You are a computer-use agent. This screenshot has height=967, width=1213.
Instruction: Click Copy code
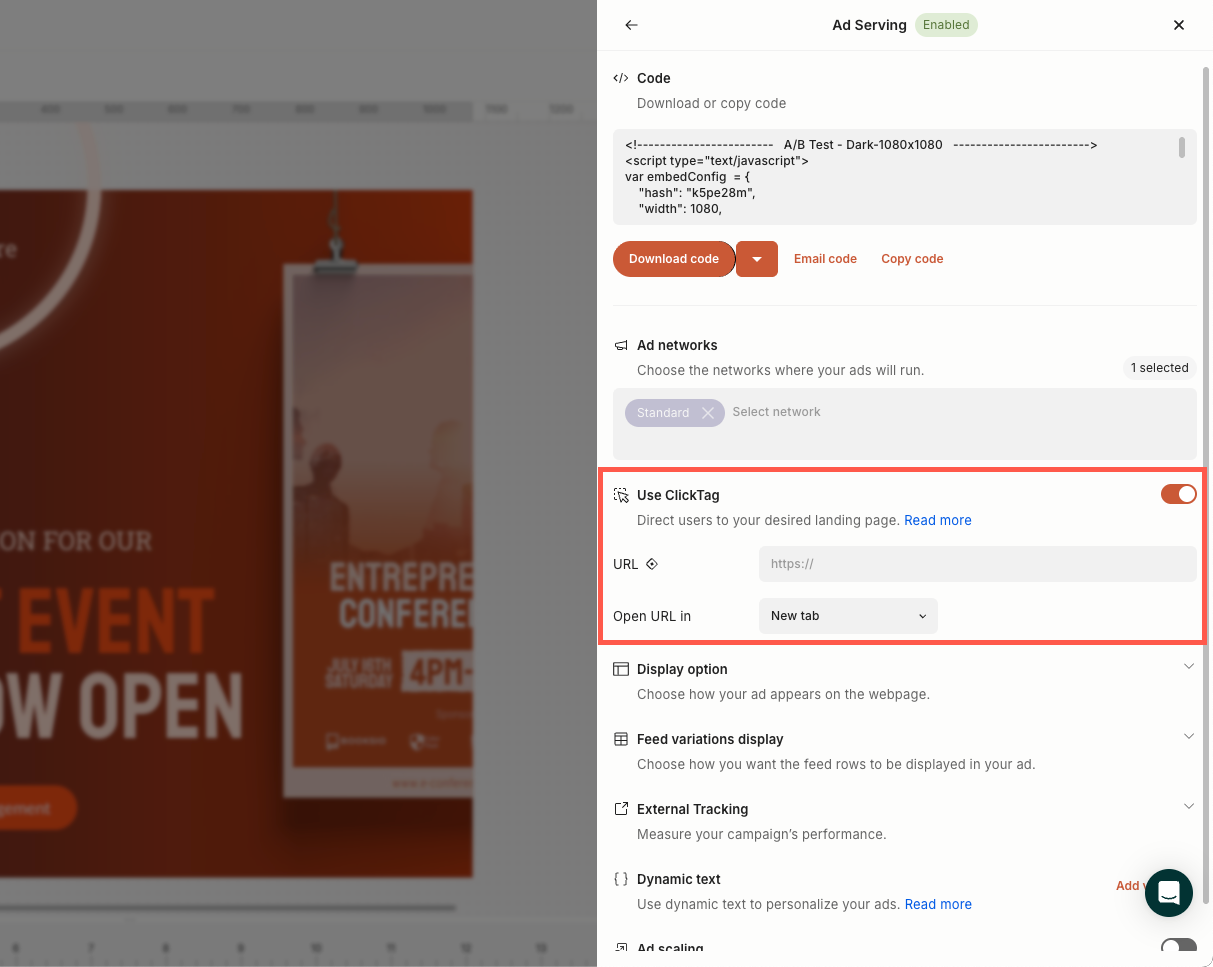click(x=912, y=259)
